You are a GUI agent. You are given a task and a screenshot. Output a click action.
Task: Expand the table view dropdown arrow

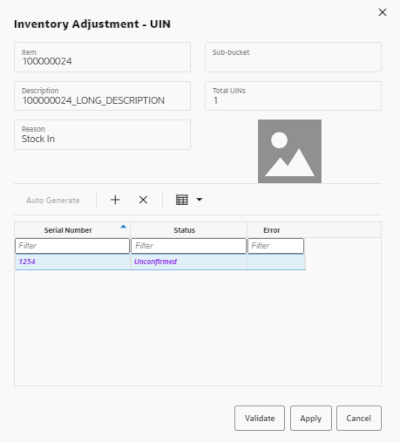[199, 200]
